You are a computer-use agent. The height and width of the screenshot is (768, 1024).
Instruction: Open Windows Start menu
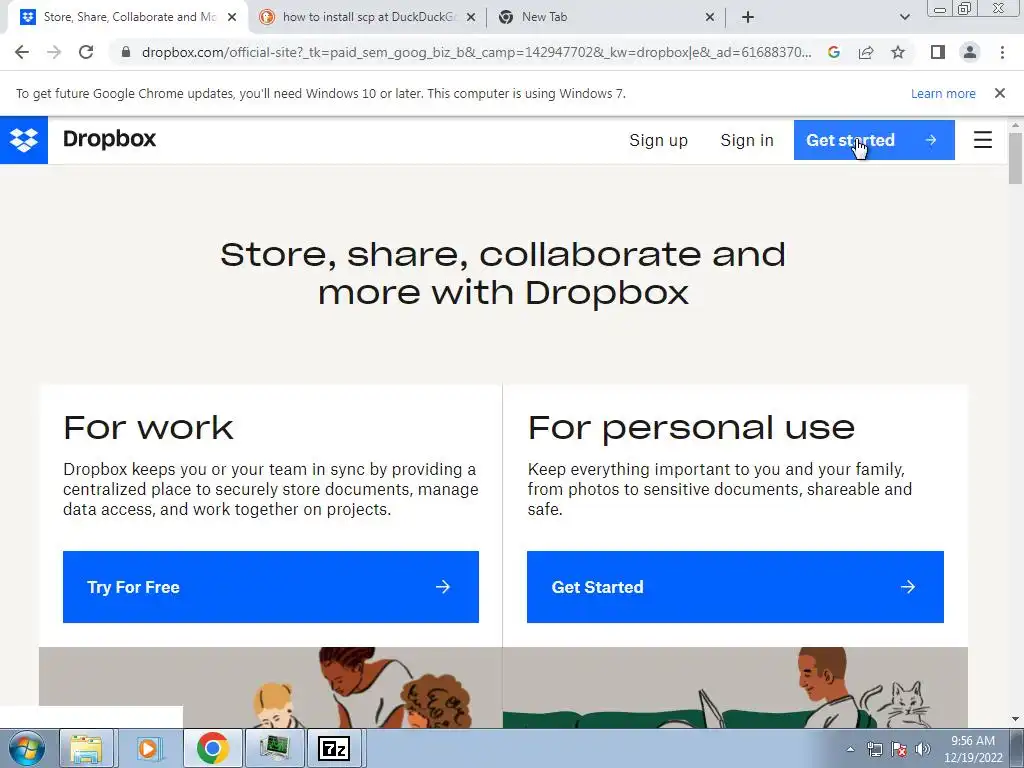[27, 748]
